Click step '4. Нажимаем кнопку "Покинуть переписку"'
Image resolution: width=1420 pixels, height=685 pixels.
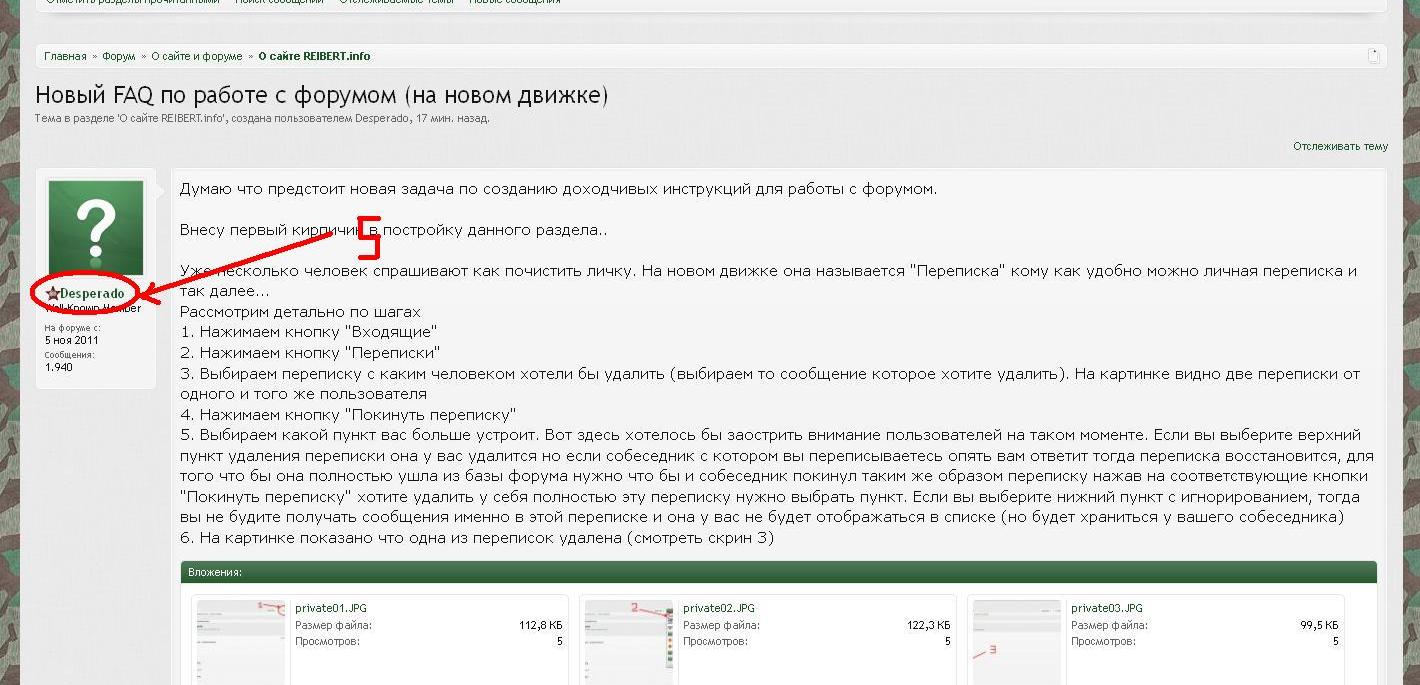pos(348,414)
